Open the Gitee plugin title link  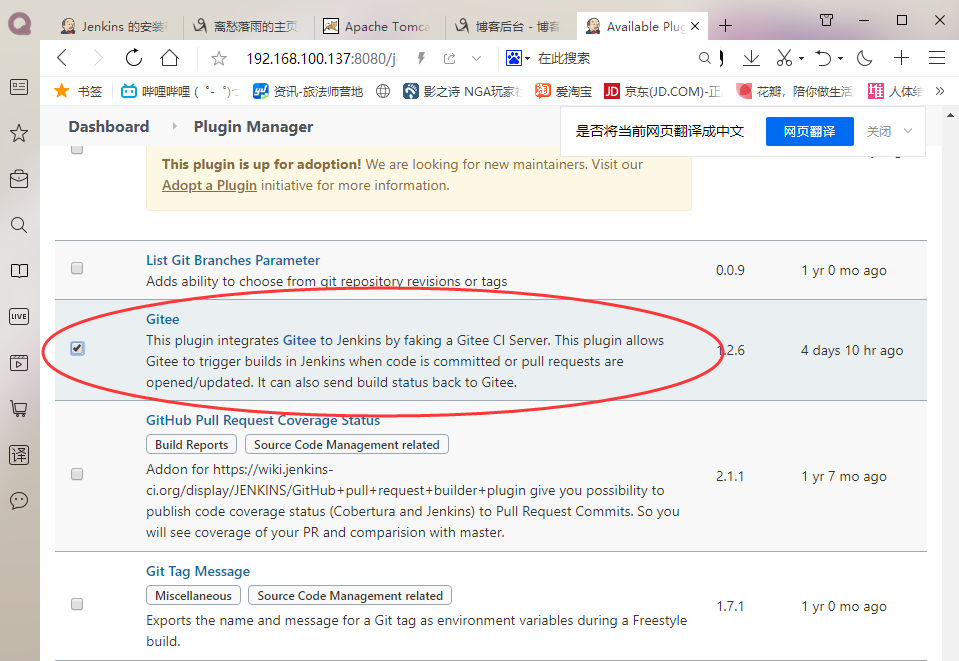[163, 319]
